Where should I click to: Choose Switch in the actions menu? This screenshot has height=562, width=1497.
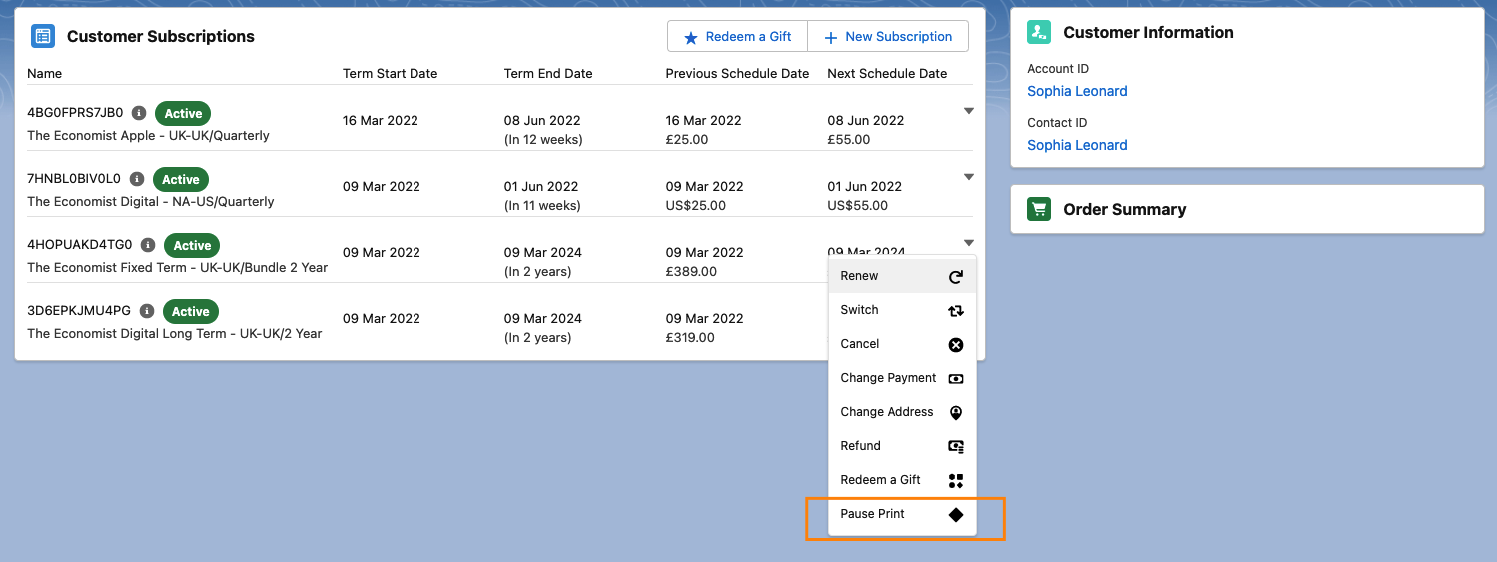tap(902, 310)
